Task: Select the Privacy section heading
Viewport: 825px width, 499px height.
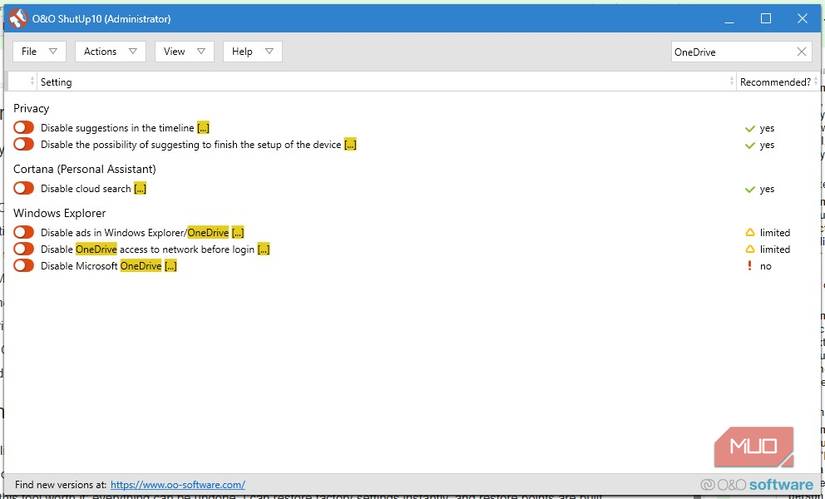Action: [x=31, y=108]
